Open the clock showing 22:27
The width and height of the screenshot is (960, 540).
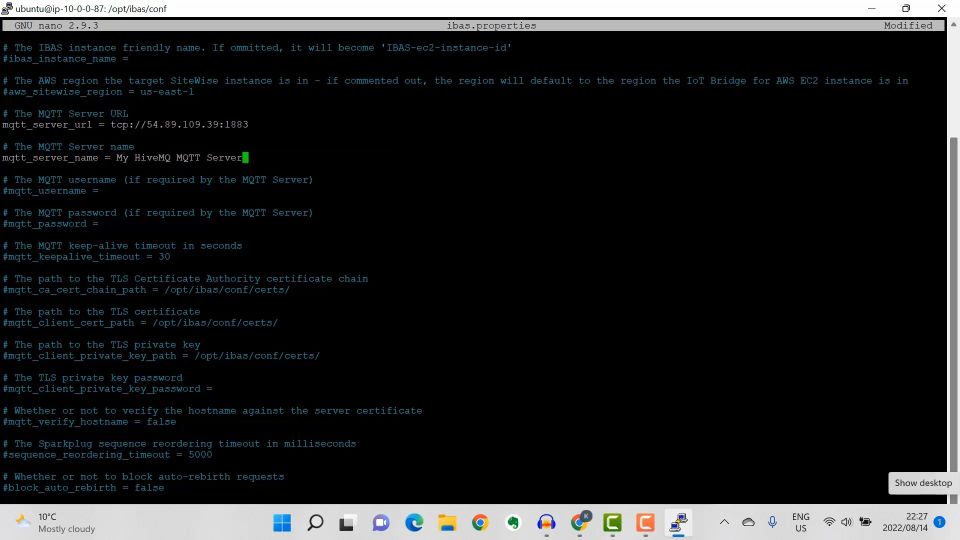(905, 522)
